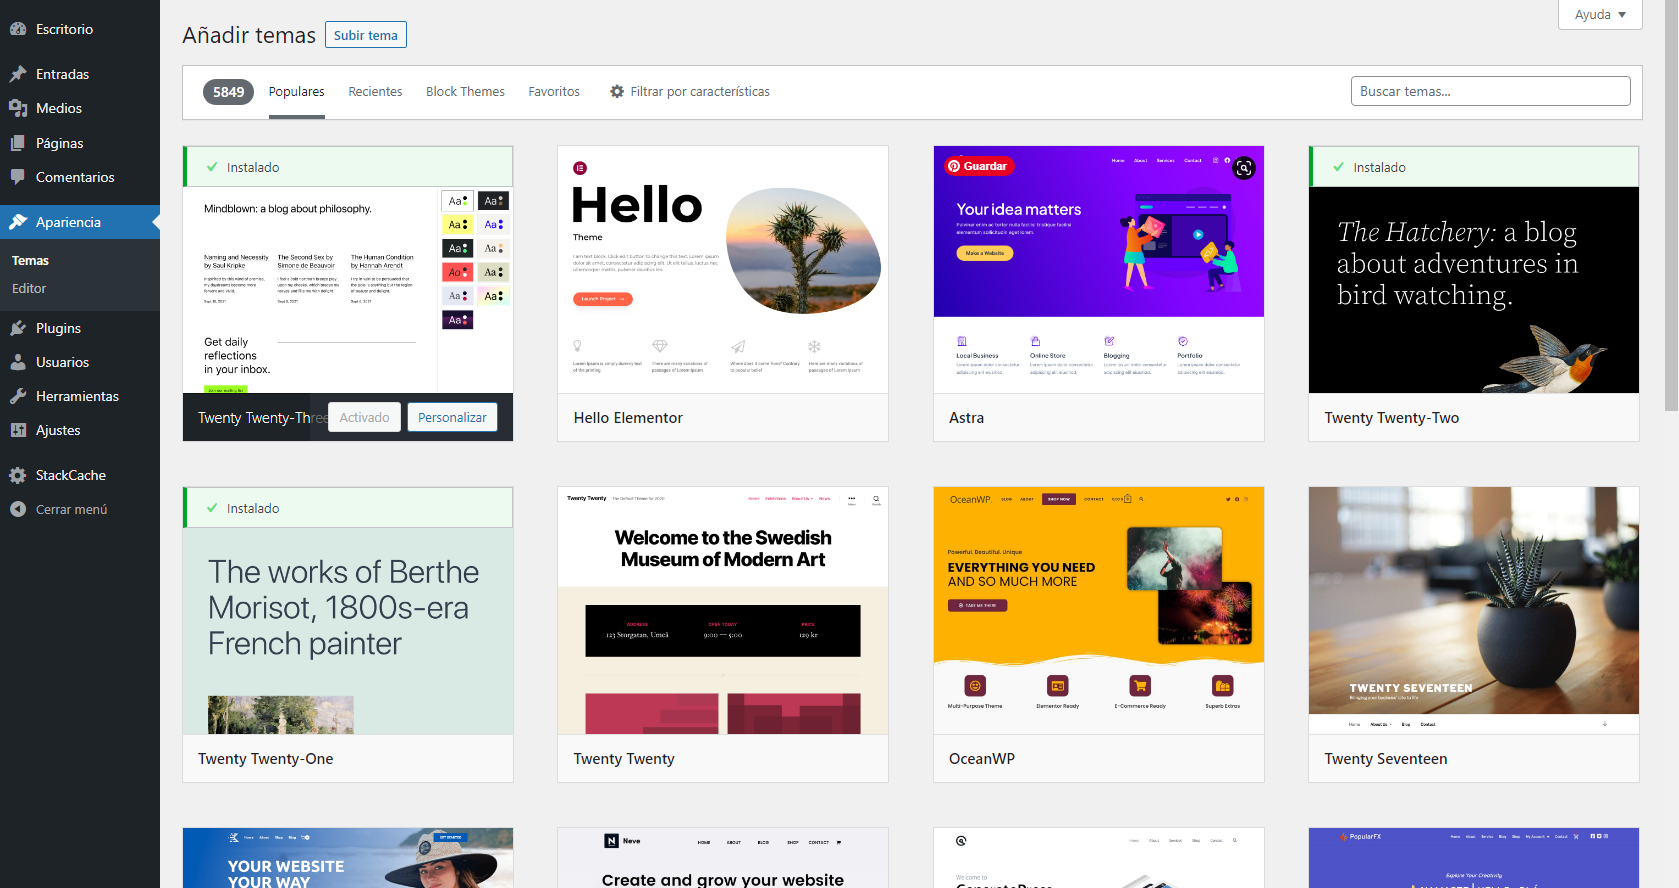This screenshot has height=888, width=1679.
Task: Click Instalado notice on Twenty Twenty-One
Action: click(x=348, y=508)
